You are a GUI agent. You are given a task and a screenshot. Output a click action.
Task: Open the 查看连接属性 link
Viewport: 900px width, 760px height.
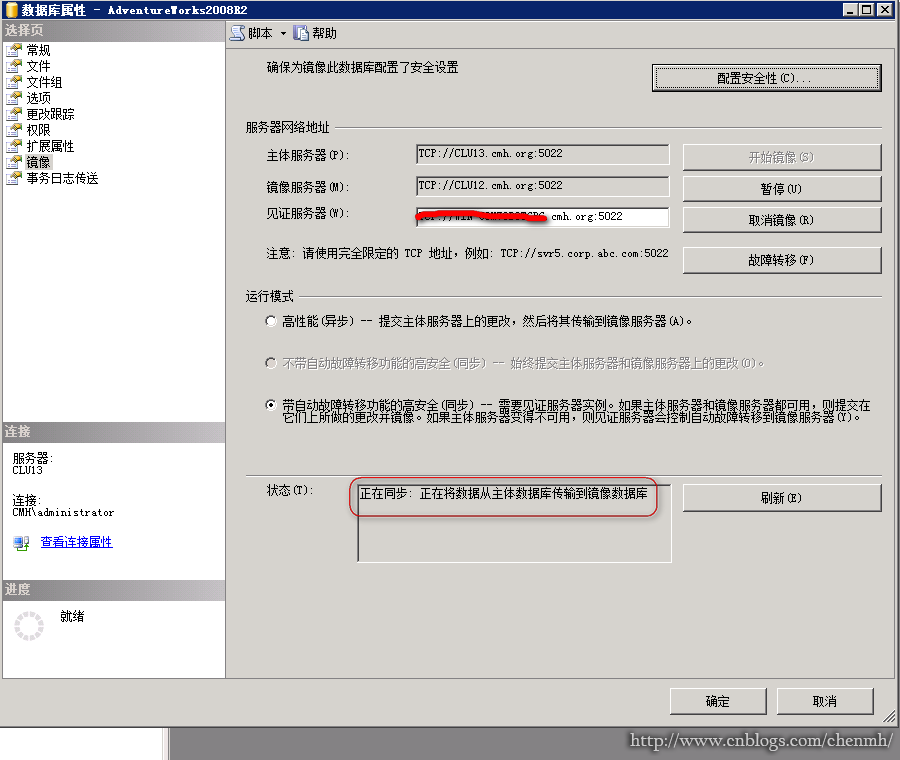click(76, 542)
